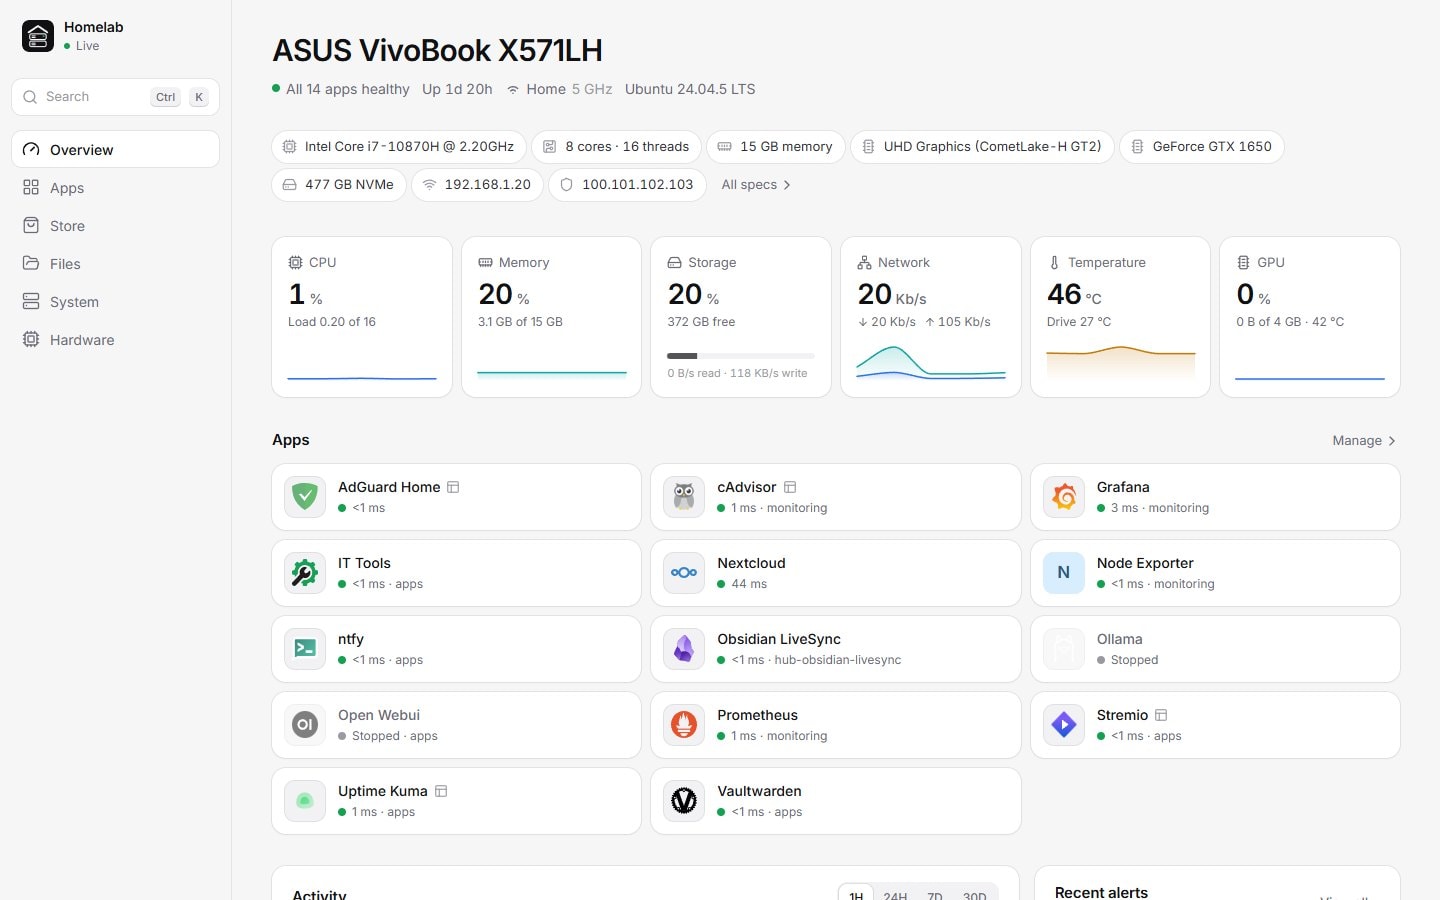This screenshot has height=900, width=1440.
Task: Select the 1H activity range tab
Action: click(856, 896)
